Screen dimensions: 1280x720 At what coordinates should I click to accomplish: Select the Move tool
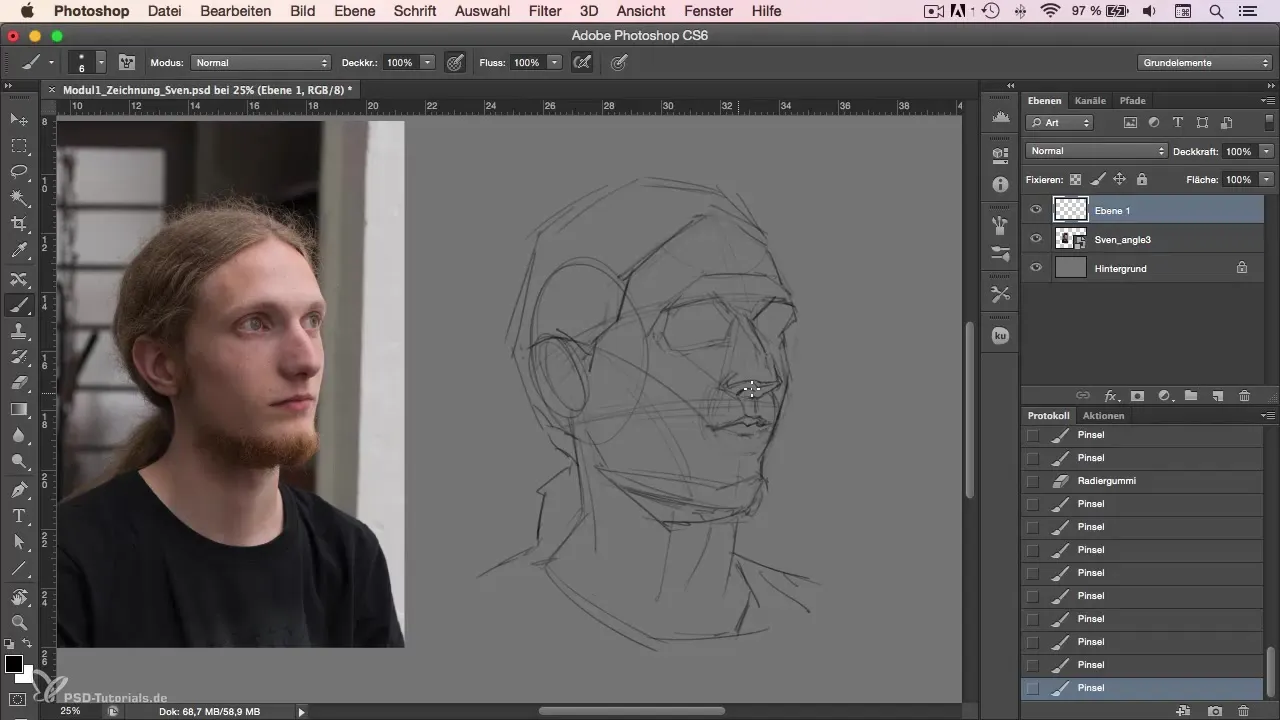tap(18, 120)
